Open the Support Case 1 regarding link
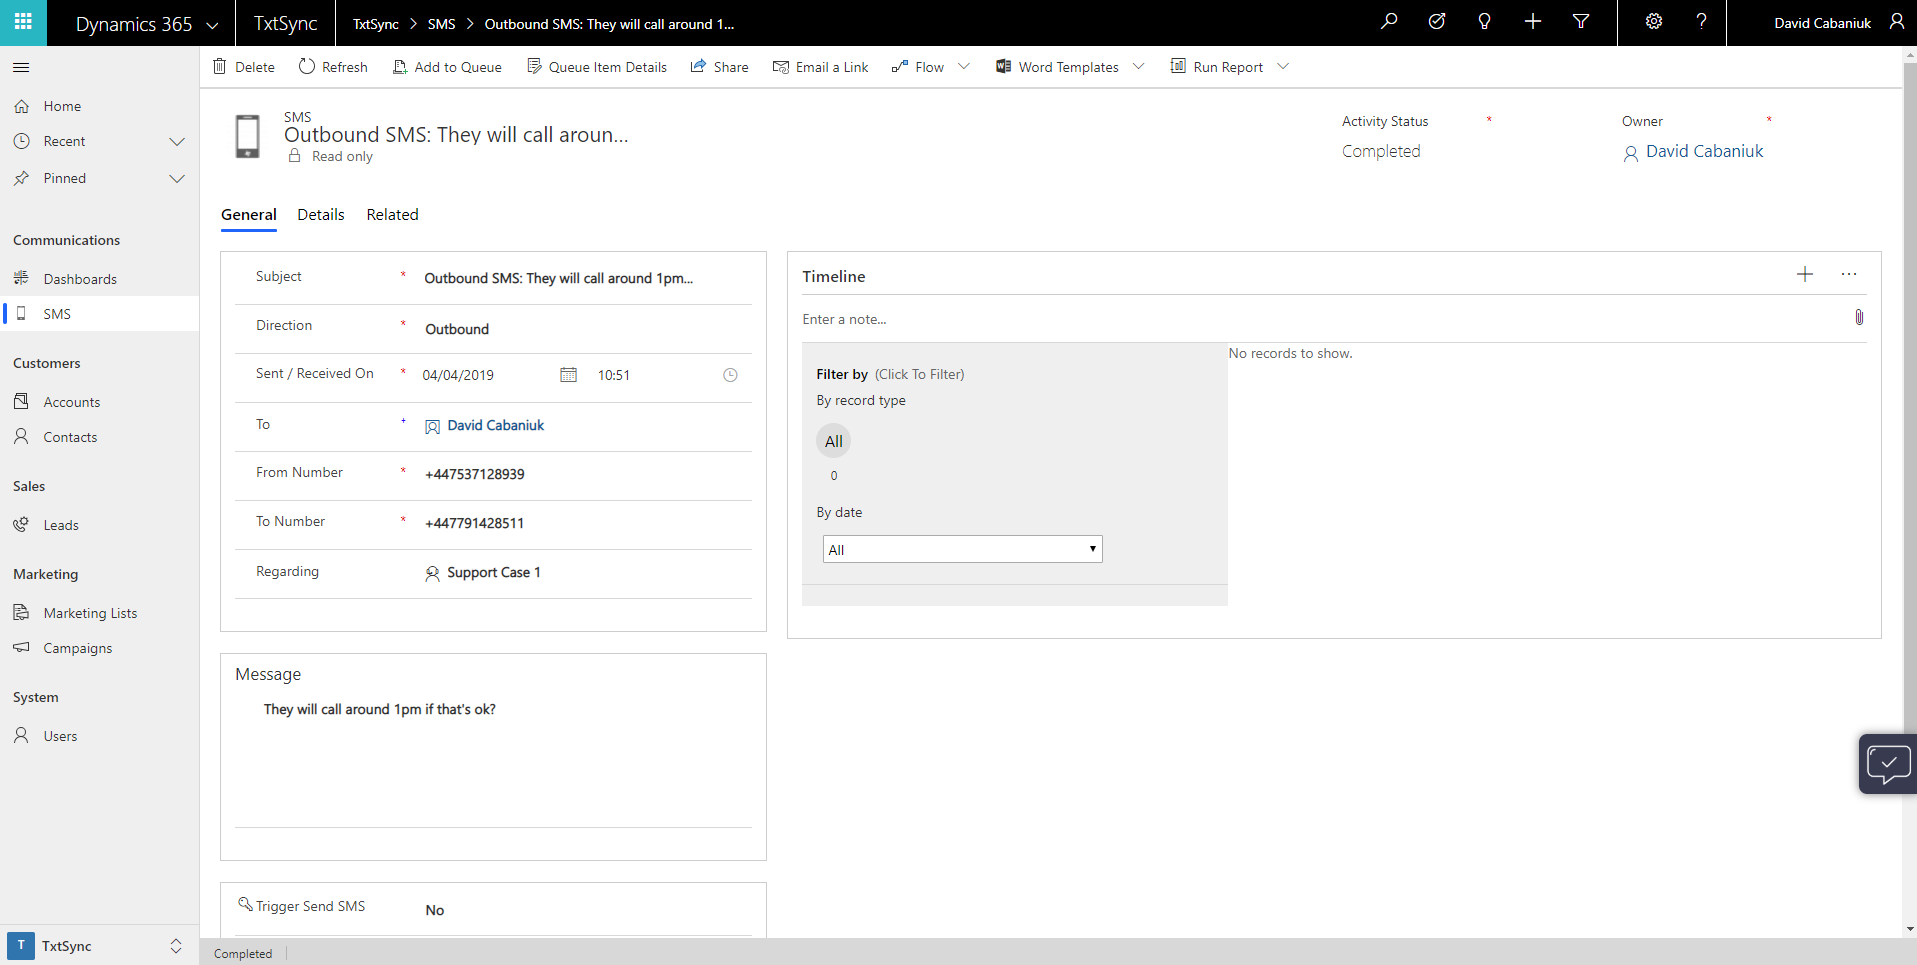The image size is (1917, 965). click(493, 573)
